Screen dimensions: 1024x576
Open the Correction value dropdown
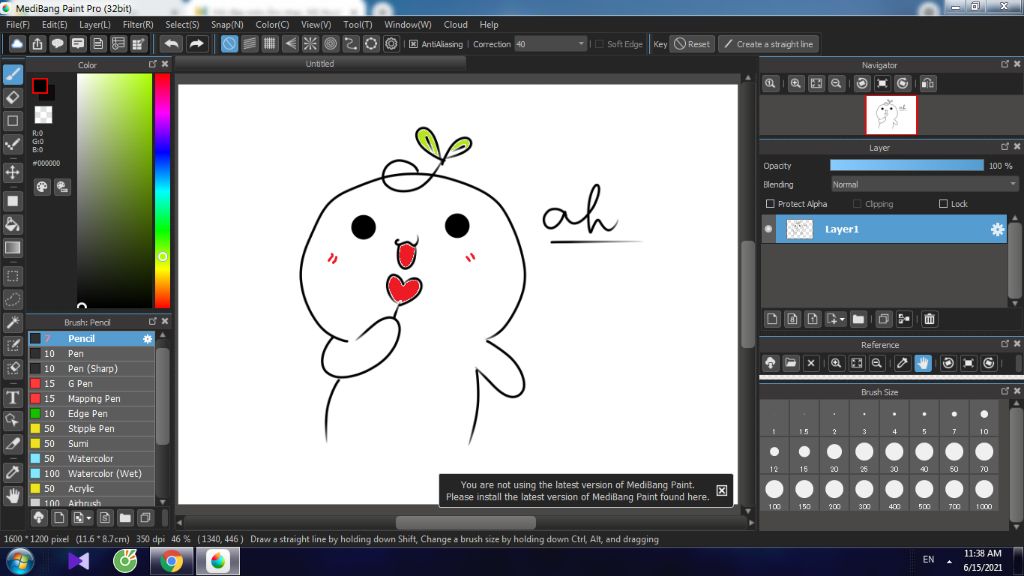[x=581, y=44]
